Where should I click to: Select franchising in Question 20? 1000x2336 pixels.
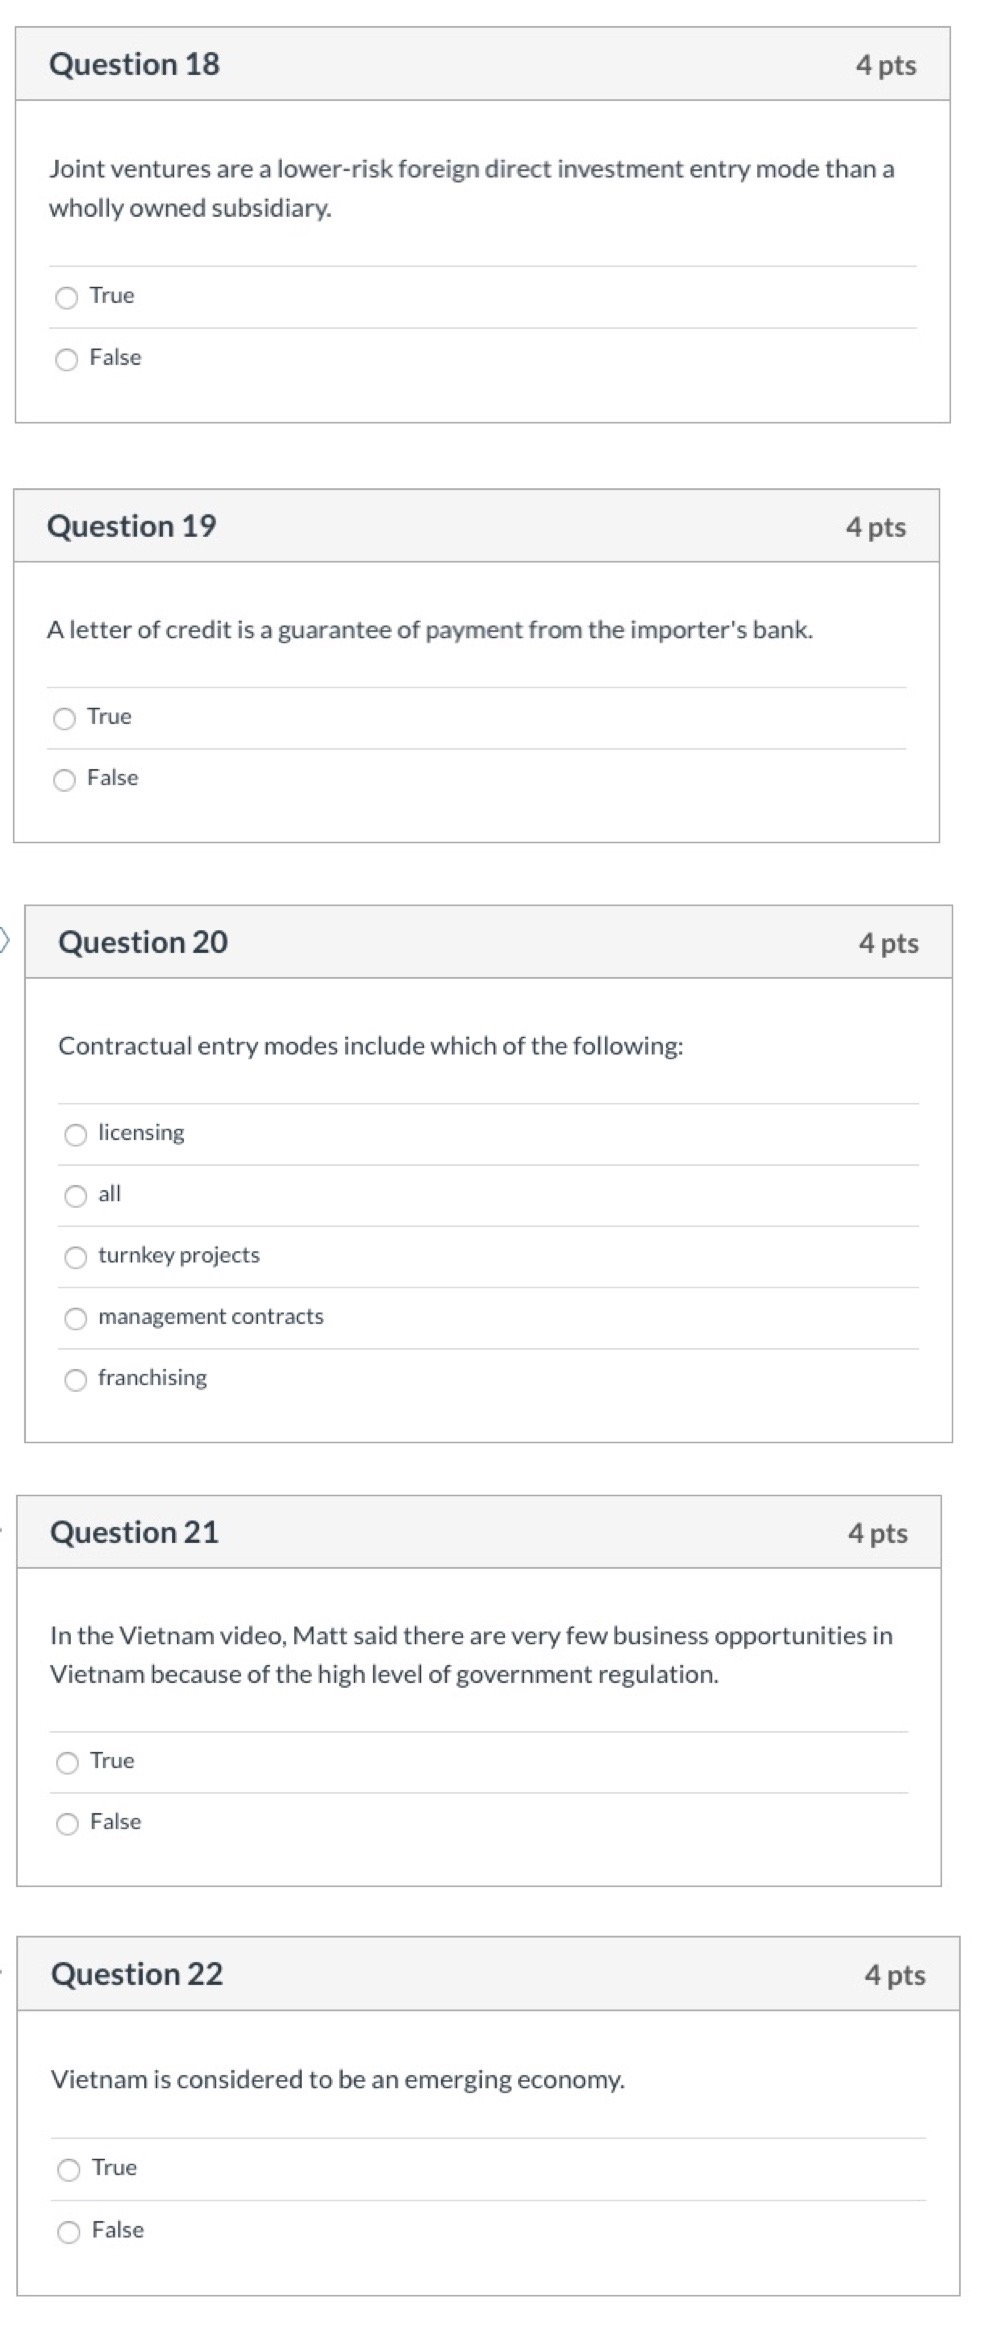[75, 1379]
